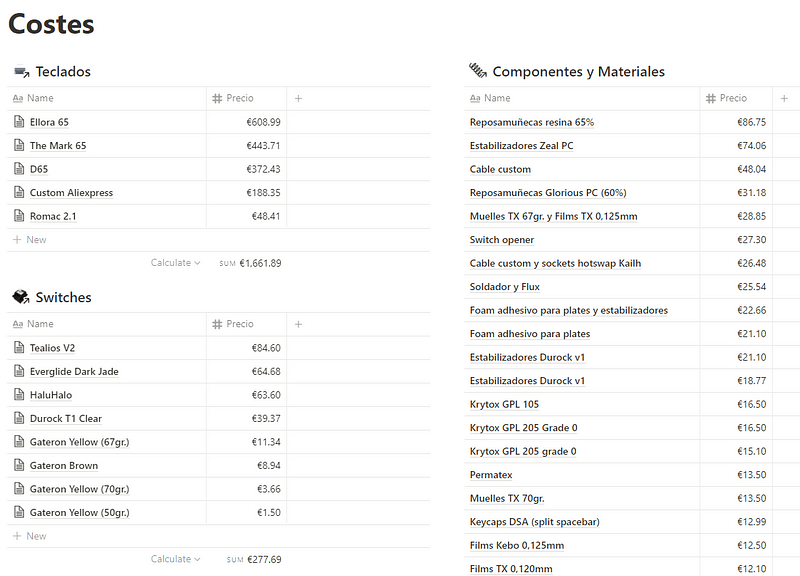Open Calculate dropdown under Switches table
The image size is (800, 576).
[x=175, y=559]
